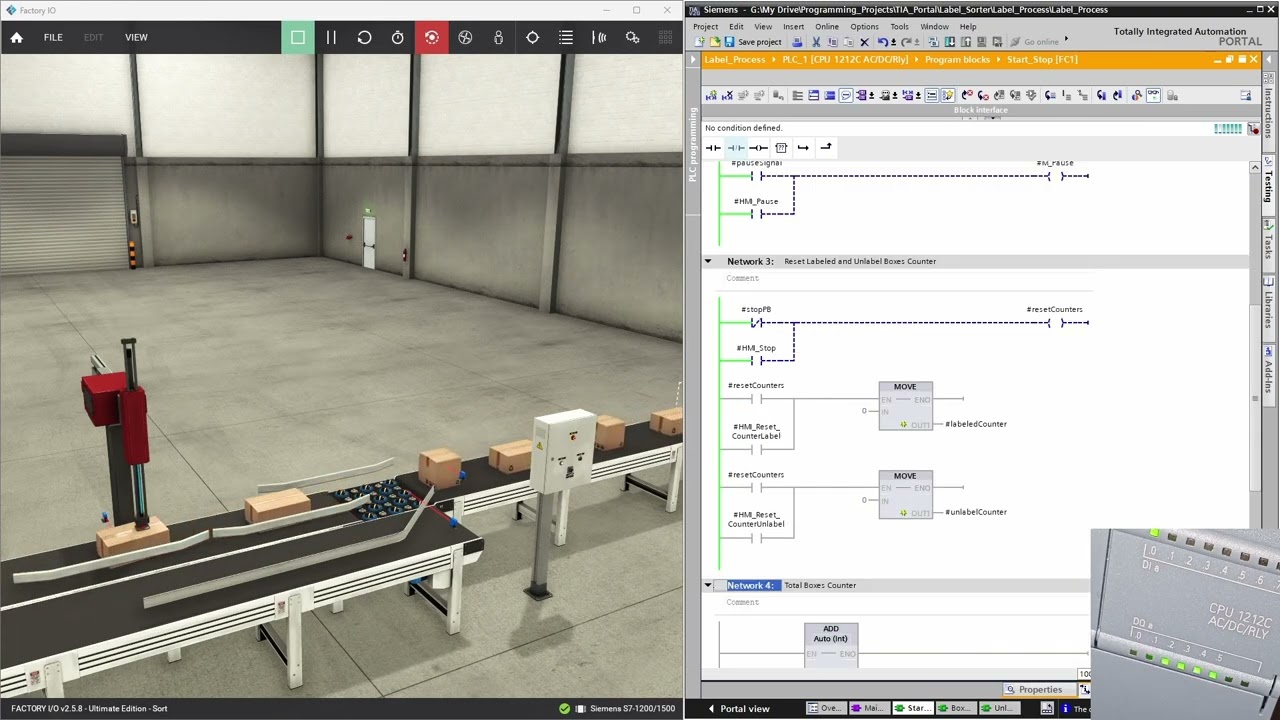
Task: Open the FILE menu in Factory IO
Action: (x=53, y=37)
